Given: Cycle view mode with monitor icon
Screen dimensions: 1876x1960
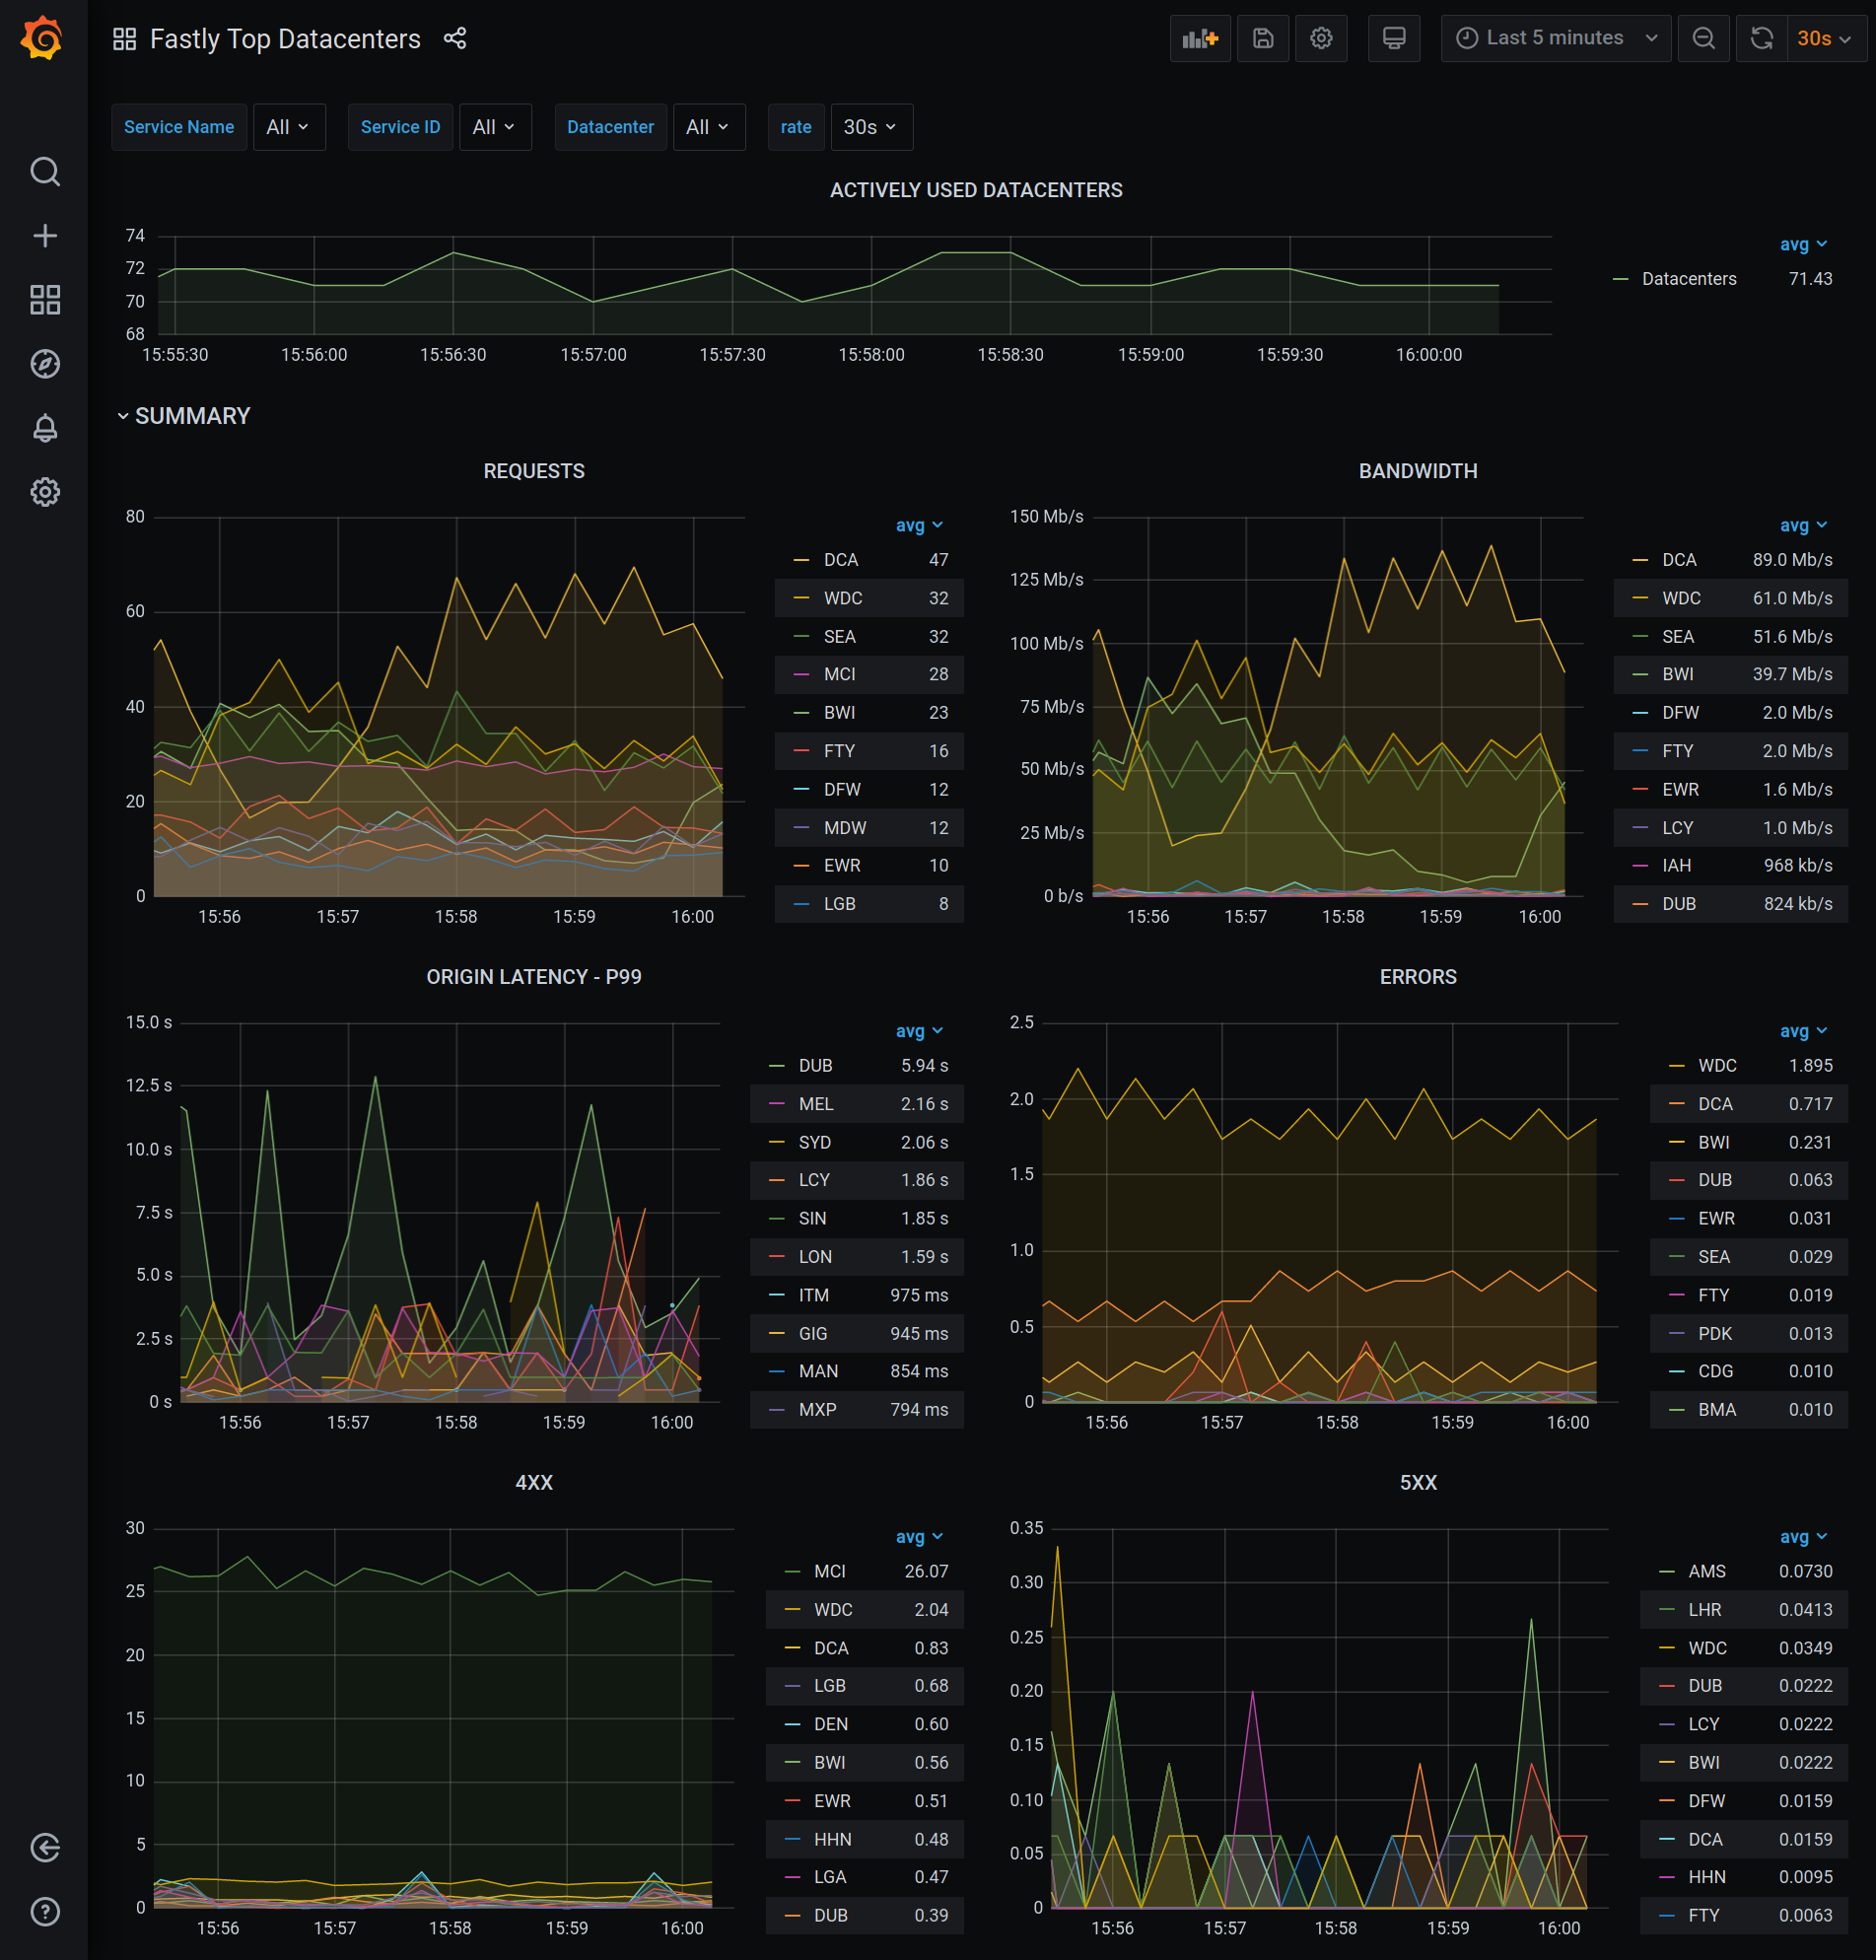Looking at the screenshot, I should coord(1394,39).
